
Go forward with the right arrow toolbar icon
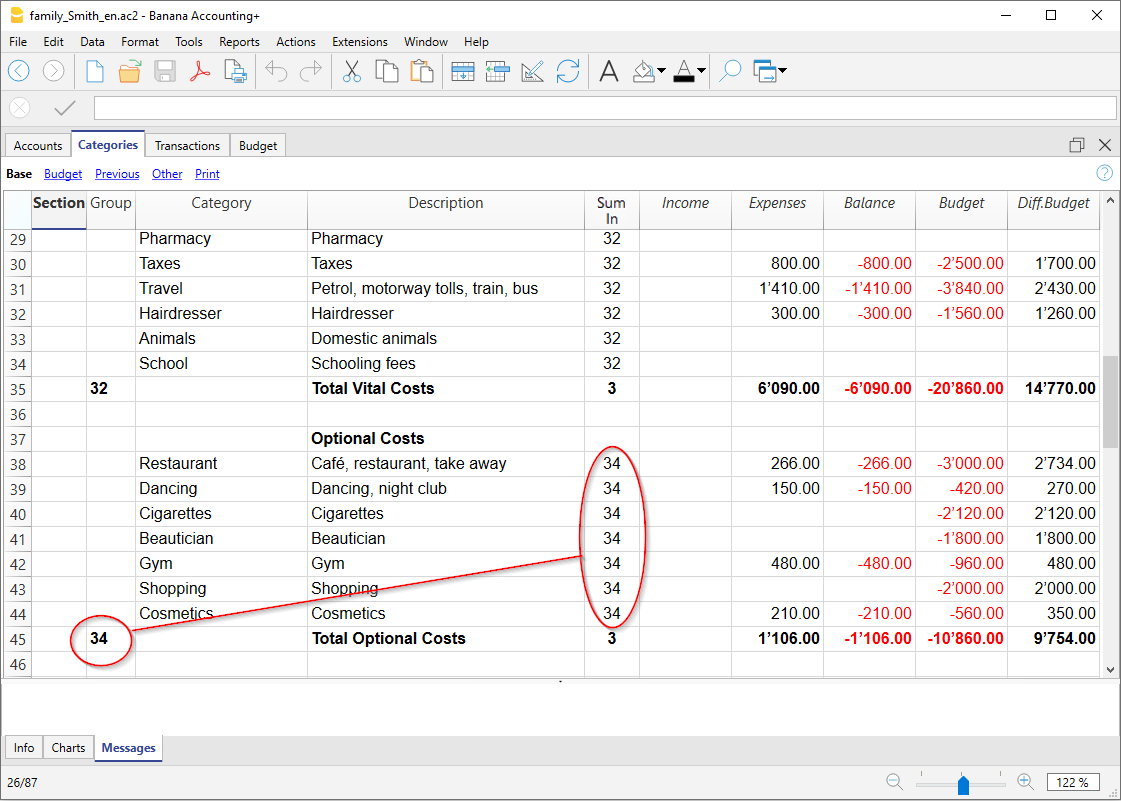click(54, 71)
